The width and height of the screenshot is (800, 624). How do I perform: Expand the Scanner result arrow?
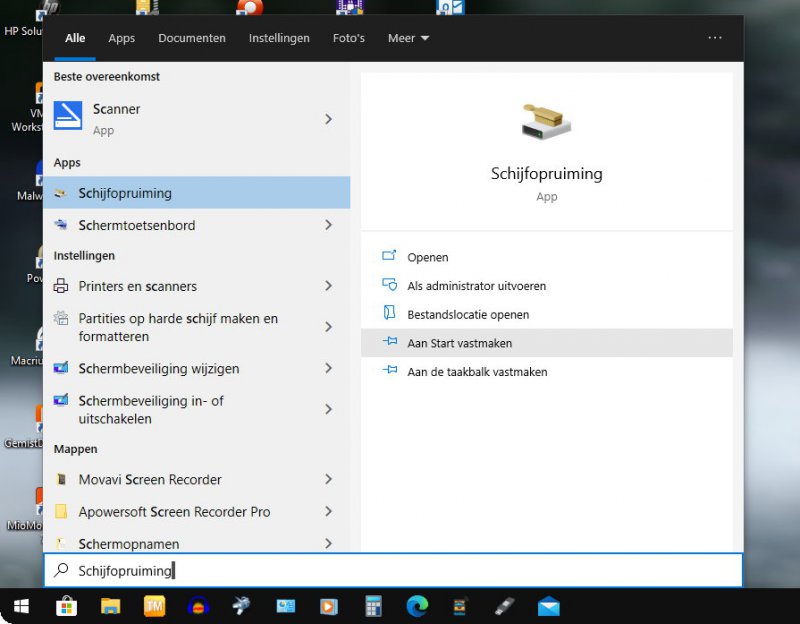(328, 119)
